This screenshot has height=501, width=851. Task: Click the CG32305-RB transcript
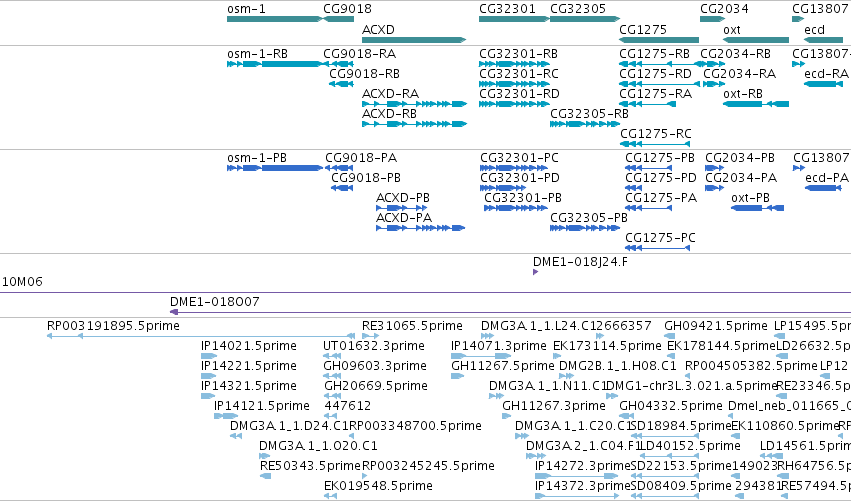click(585, 124)
